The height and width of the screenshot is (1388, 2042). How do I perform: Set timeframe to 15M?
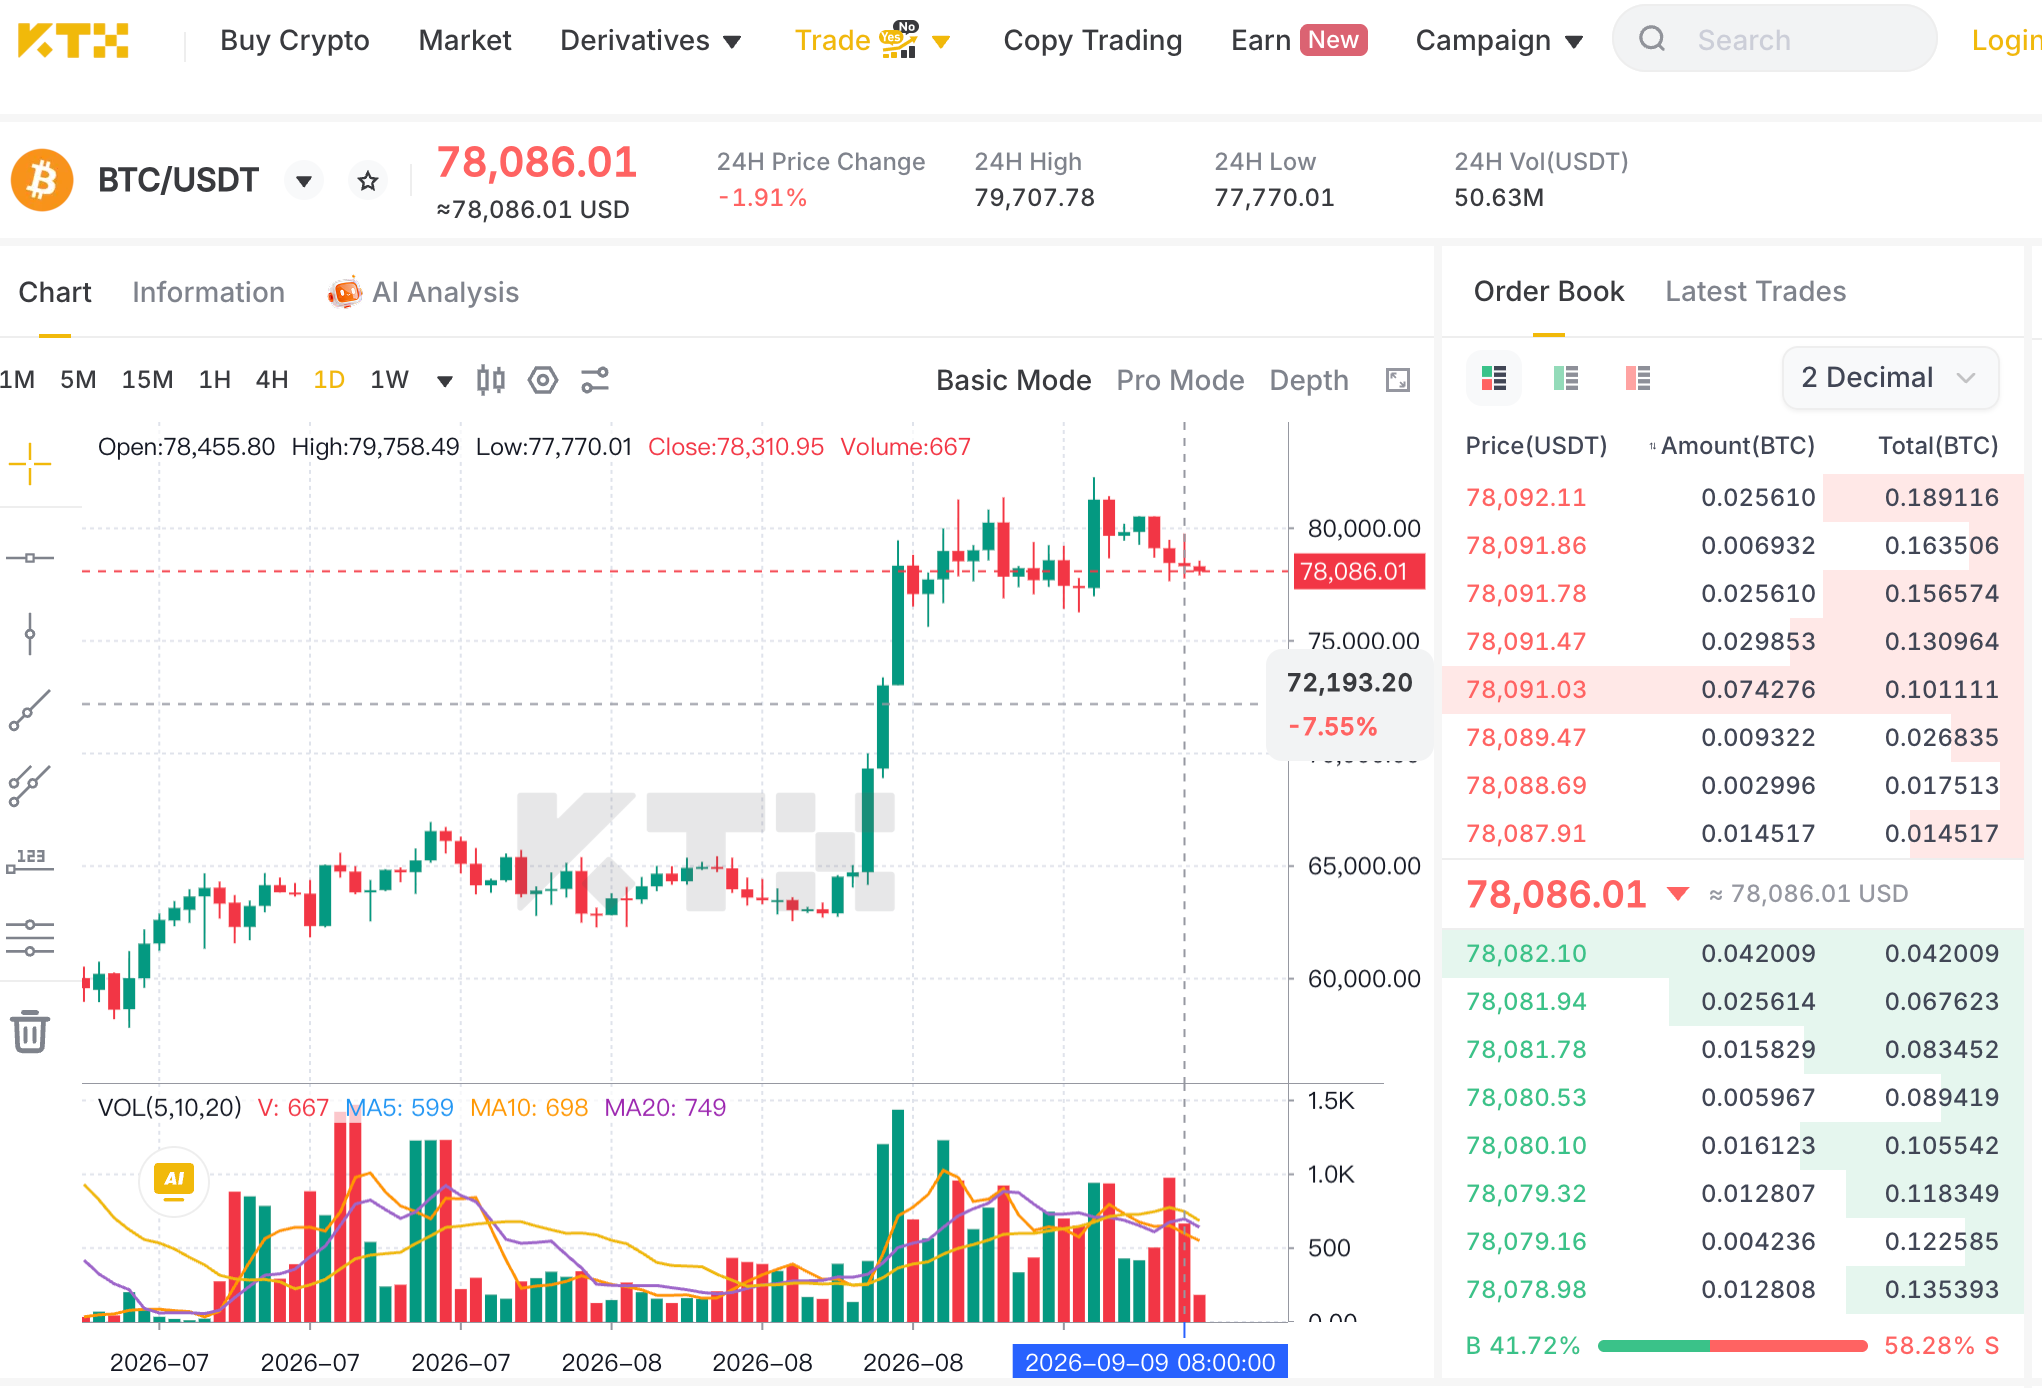pyautogui.click(x=147, y=380)
